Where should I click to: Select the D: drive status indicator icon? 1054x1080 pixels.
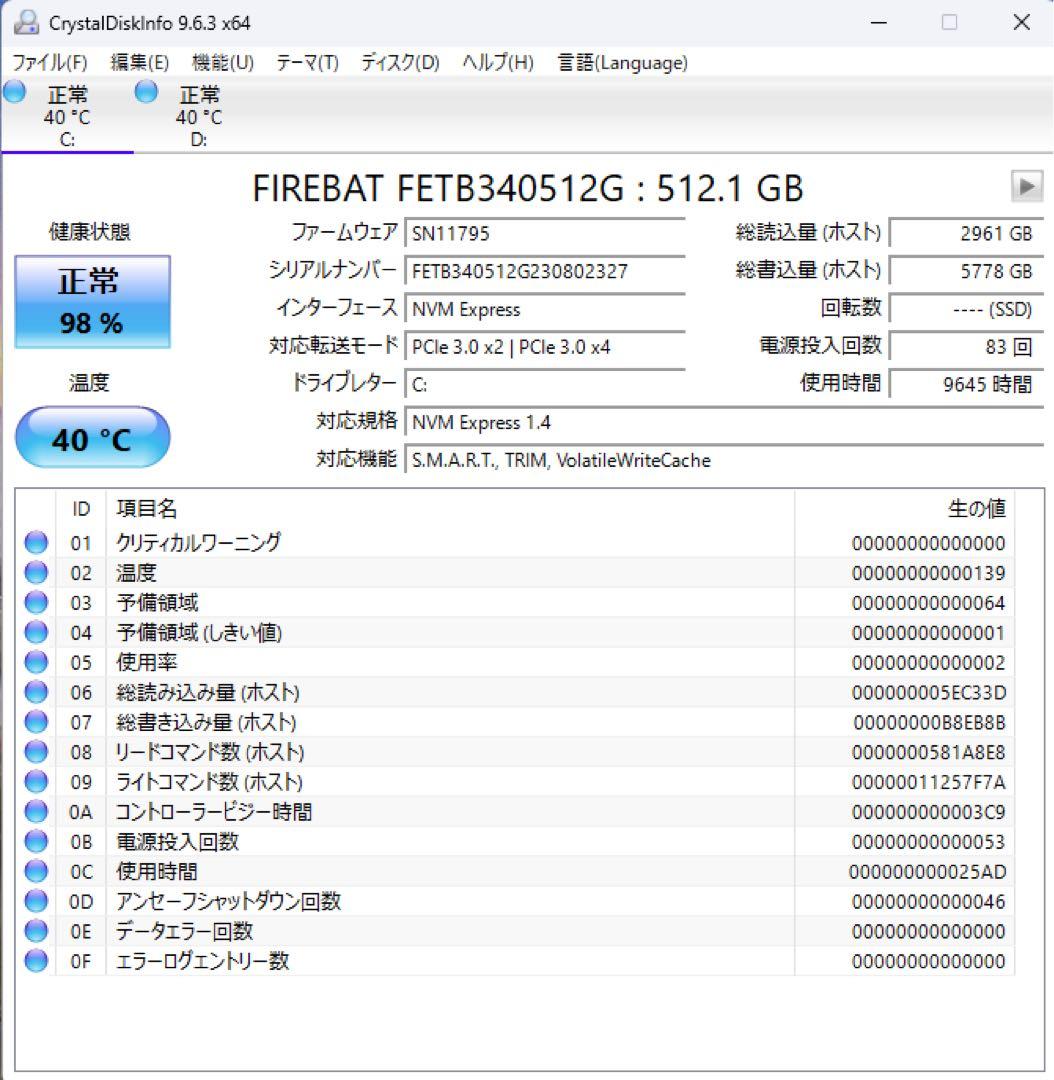point(146,91)
